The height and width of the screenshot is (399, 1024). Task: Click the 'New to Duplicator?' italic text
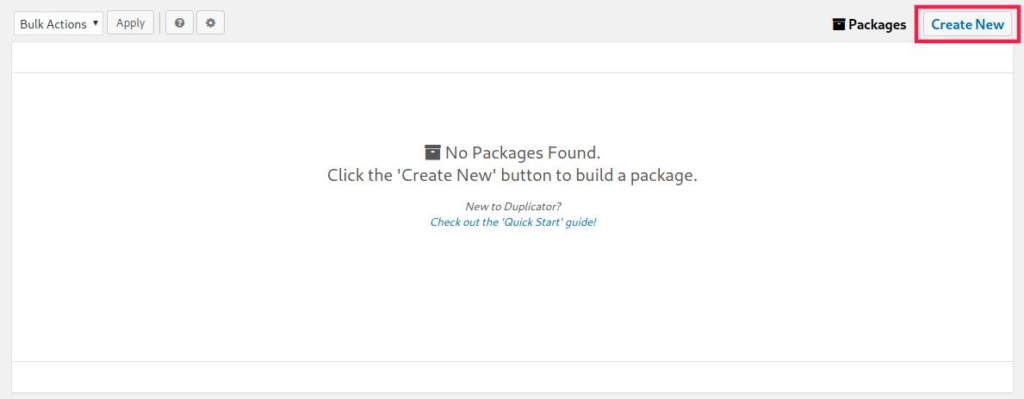(513, 206)
